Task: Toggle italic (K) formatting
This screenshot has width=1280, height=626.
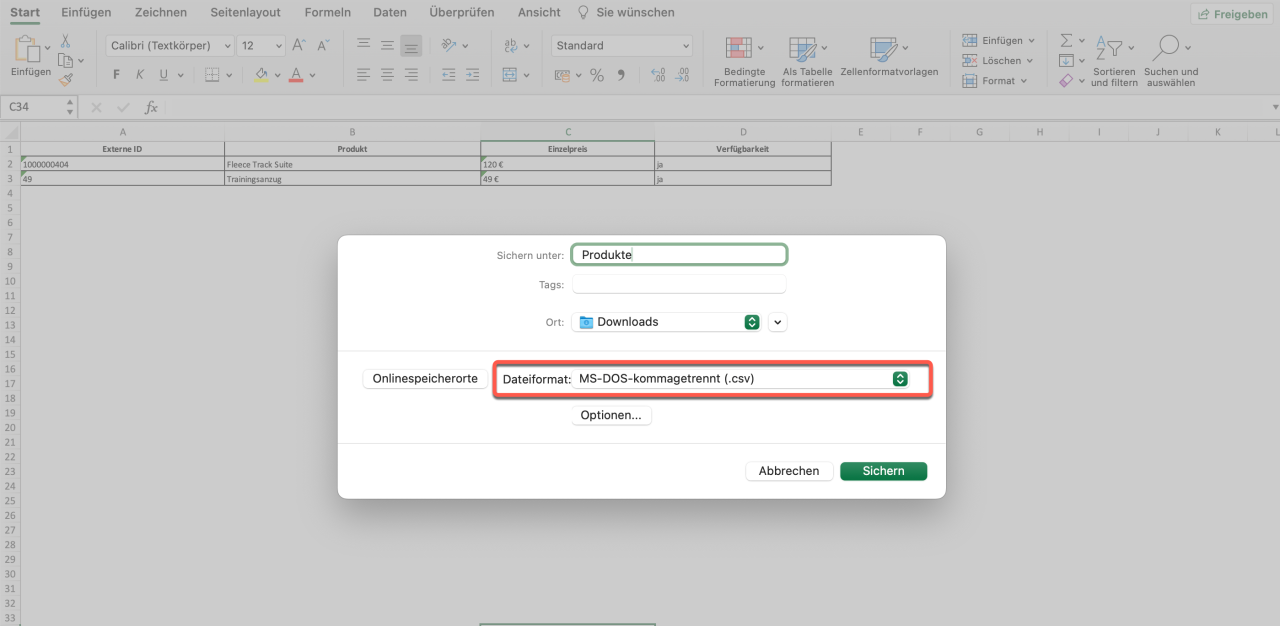Action: 140,75
